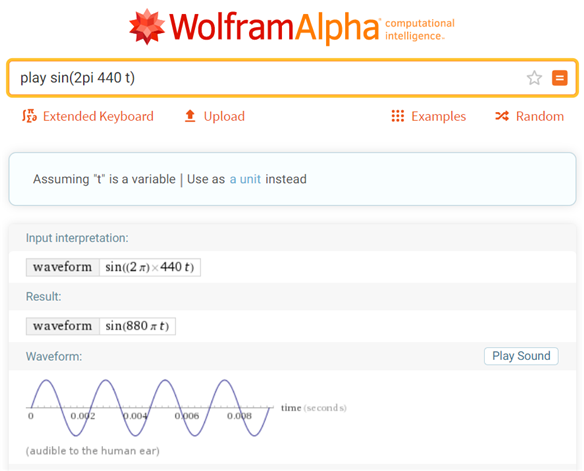The image size is (584, 471).
Task: Click the Random shuffle icon
Action: [x=502, y=116]
